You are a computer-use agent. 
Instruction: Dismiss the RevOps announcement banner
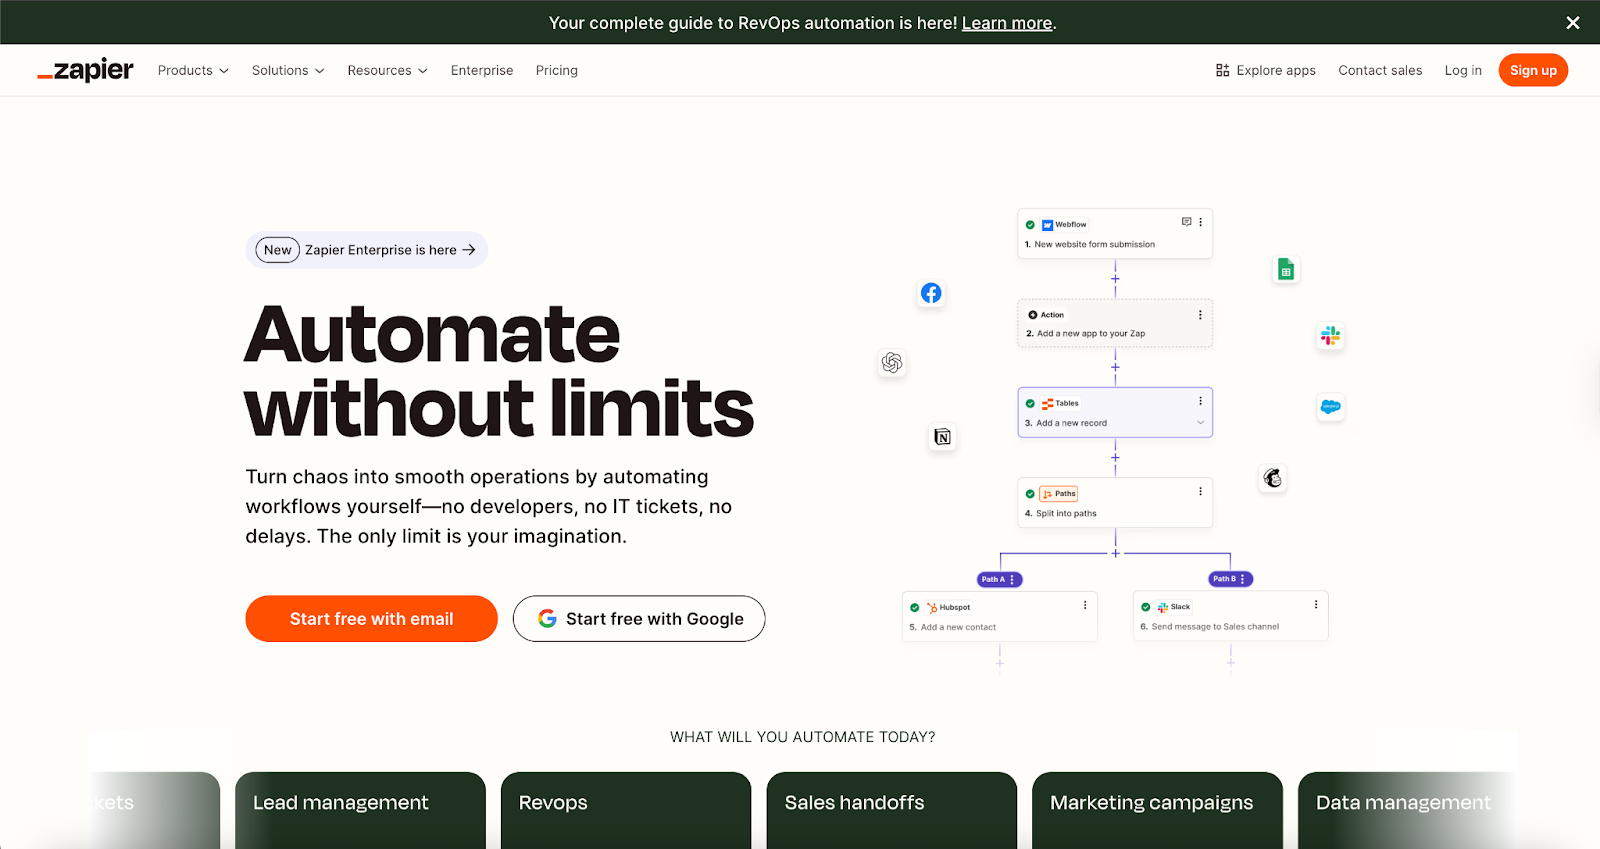click(x=1573, y=23)
